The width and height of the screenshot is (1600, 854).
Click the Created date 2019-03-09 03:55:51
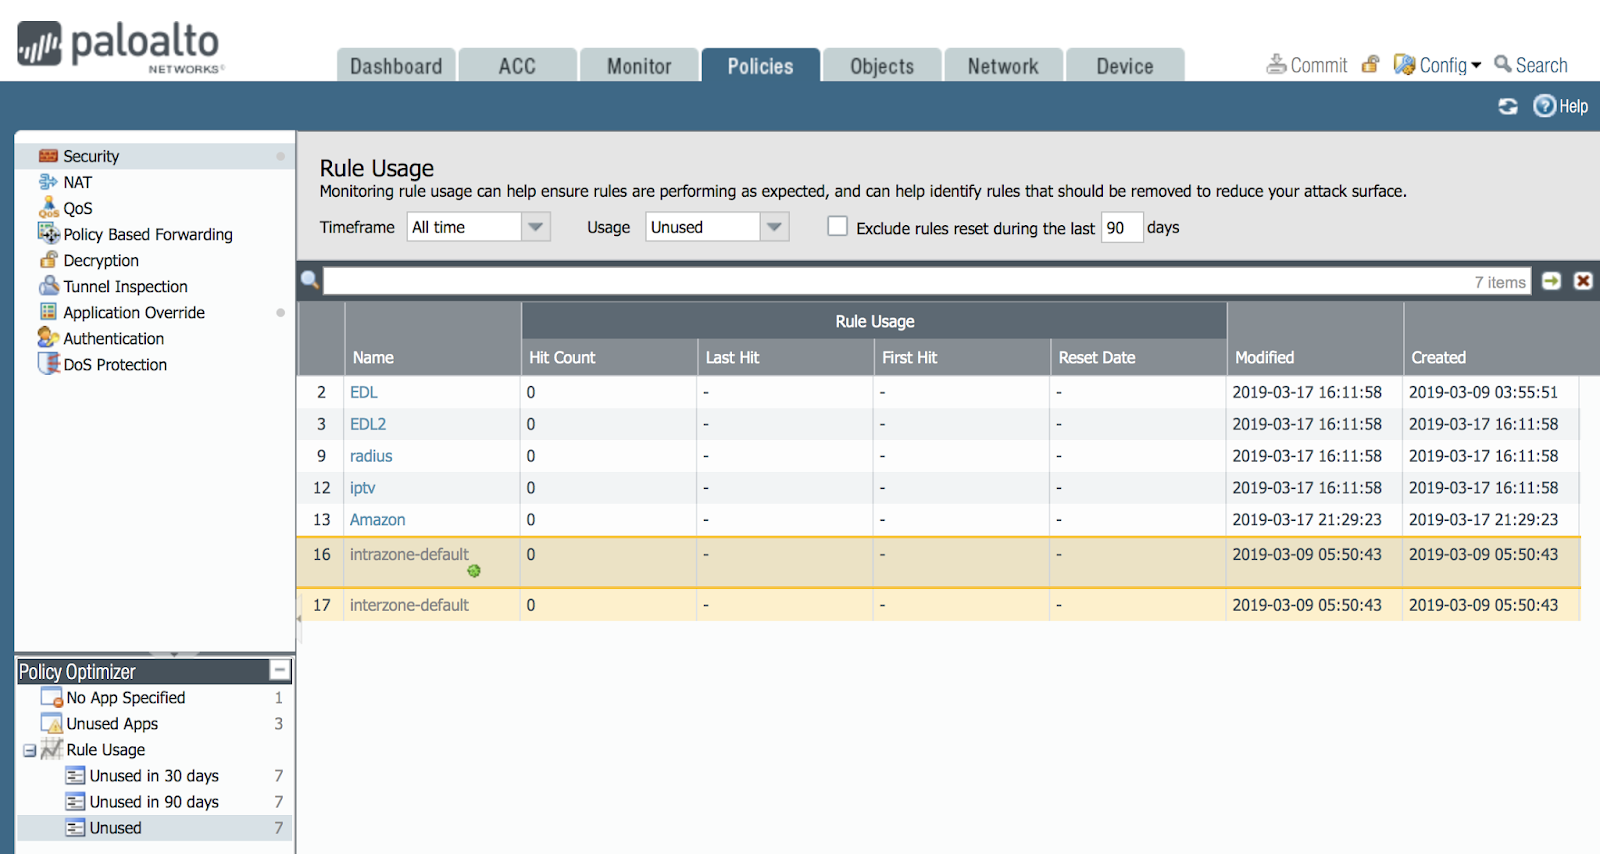point(1483,392)
